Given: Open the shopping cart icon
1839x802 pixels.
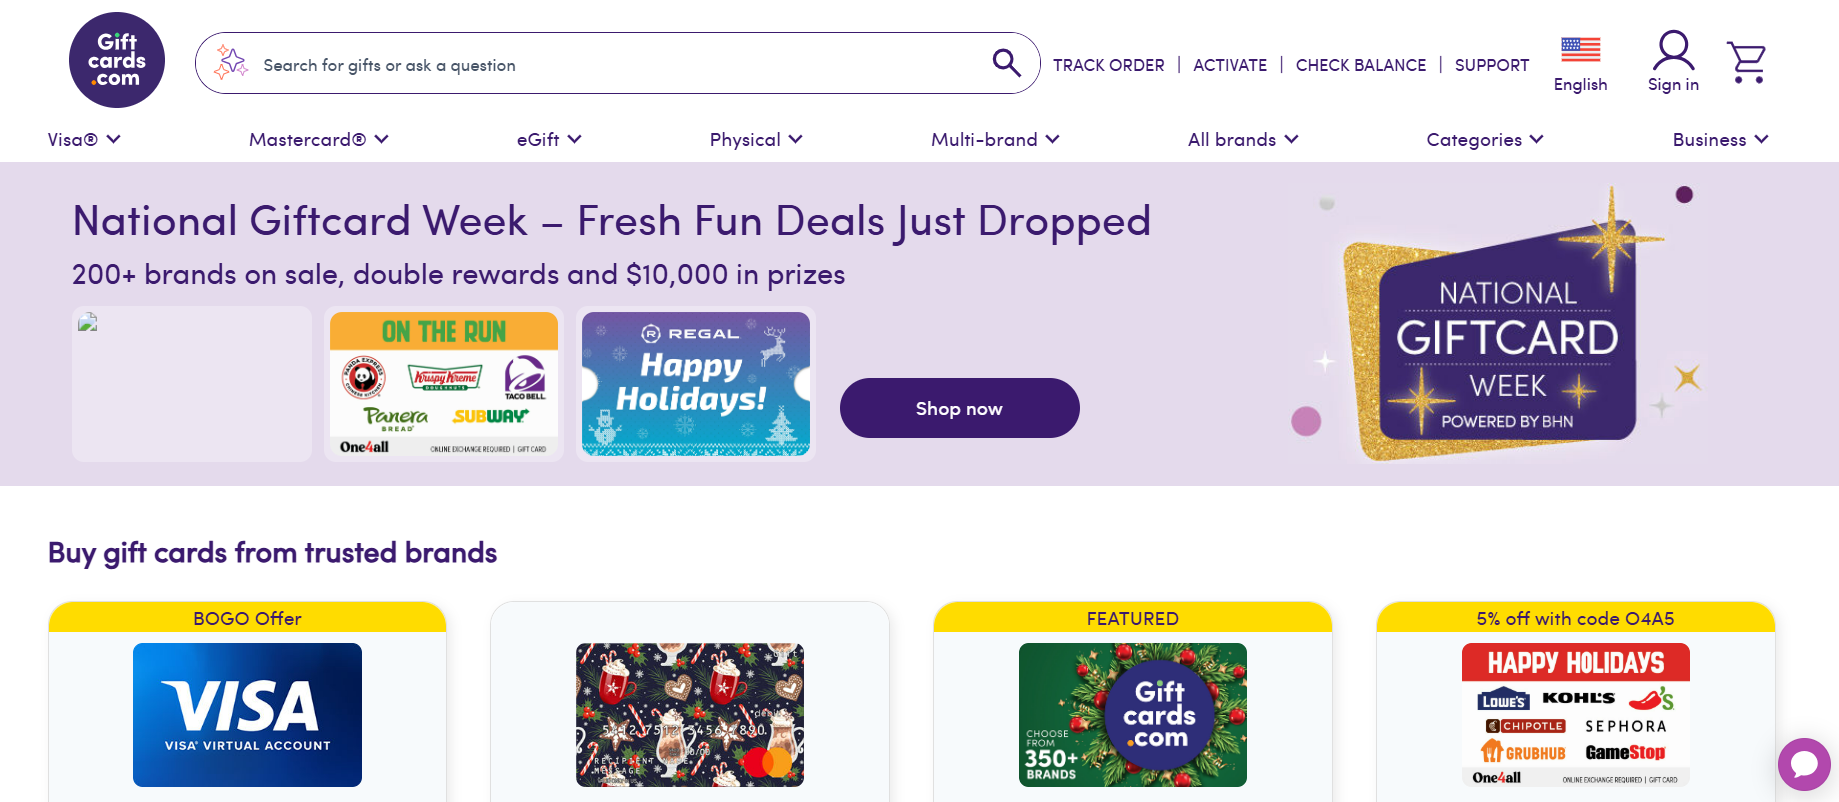Looking at the screenshot, I should pyautogui.click(x=1746, y=62).
